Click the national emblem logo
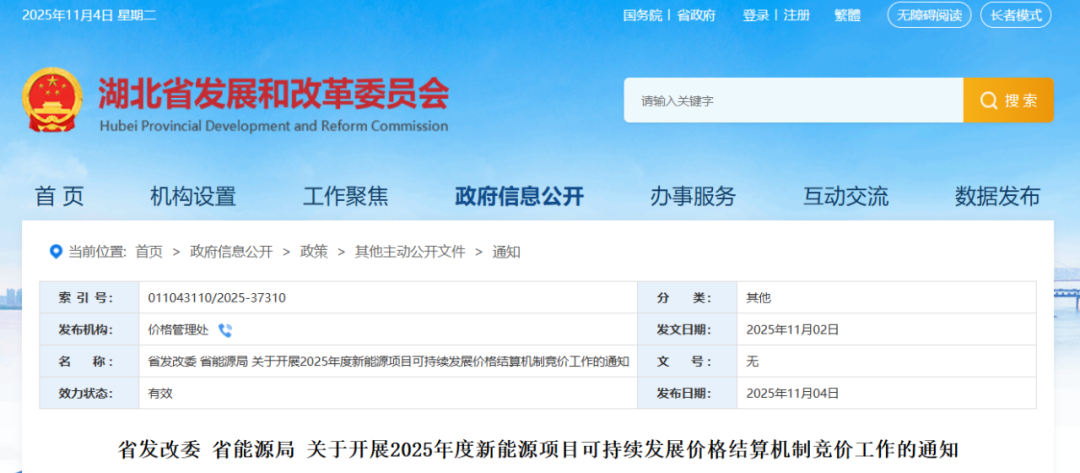The height and width of the screenshot is (473, 1080). (52, 100)
